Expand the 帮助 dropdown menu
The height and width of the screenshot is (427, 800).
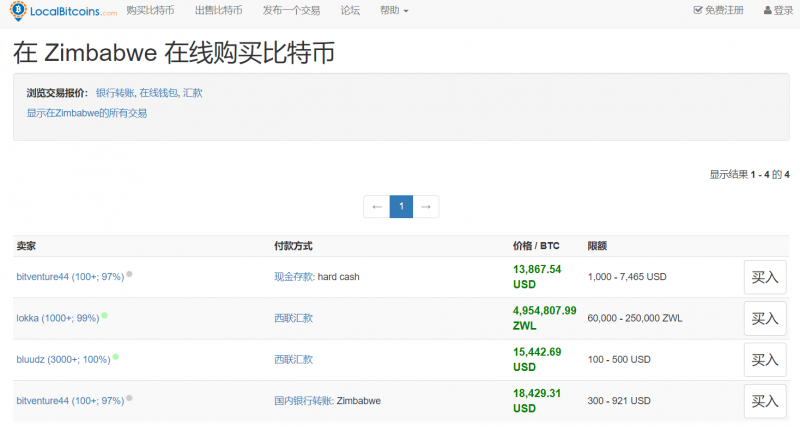point(394,10)
